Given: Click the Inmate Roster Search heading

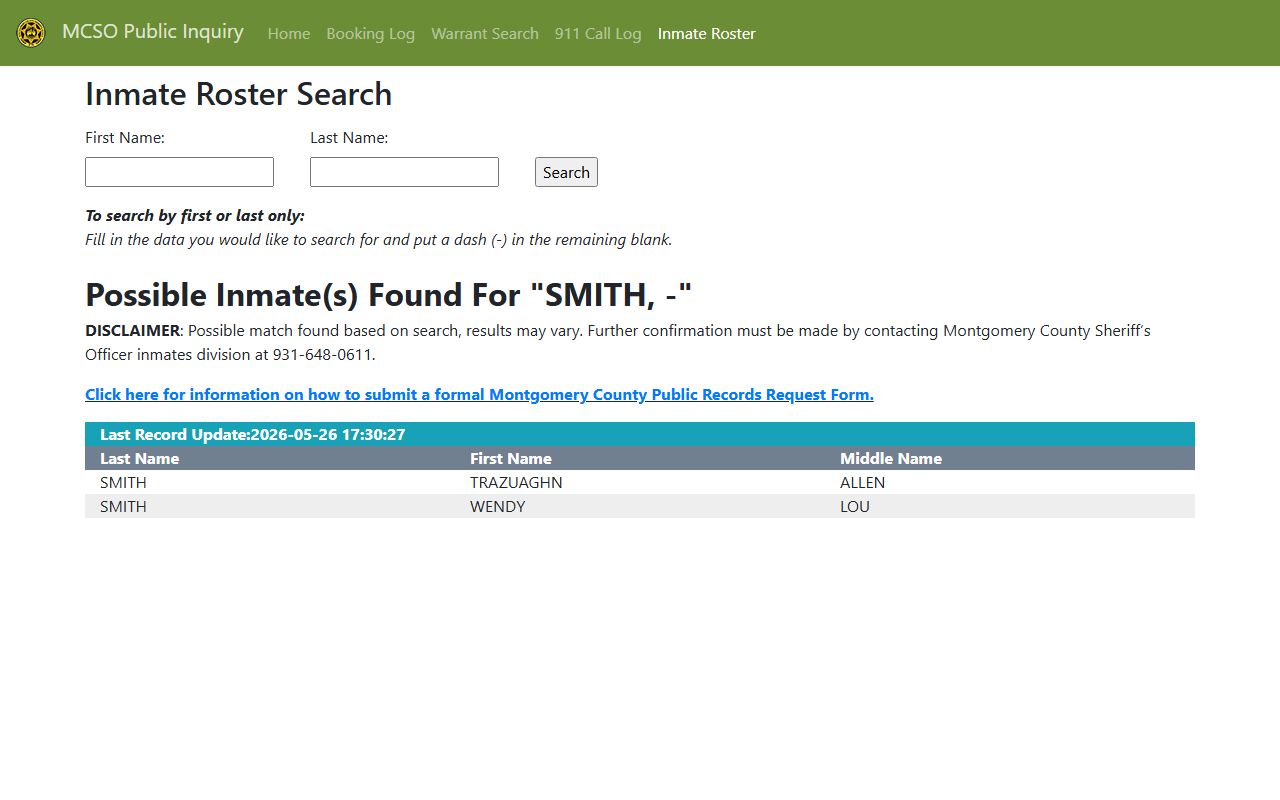Looking at the screenshot, I should (238, 94).
